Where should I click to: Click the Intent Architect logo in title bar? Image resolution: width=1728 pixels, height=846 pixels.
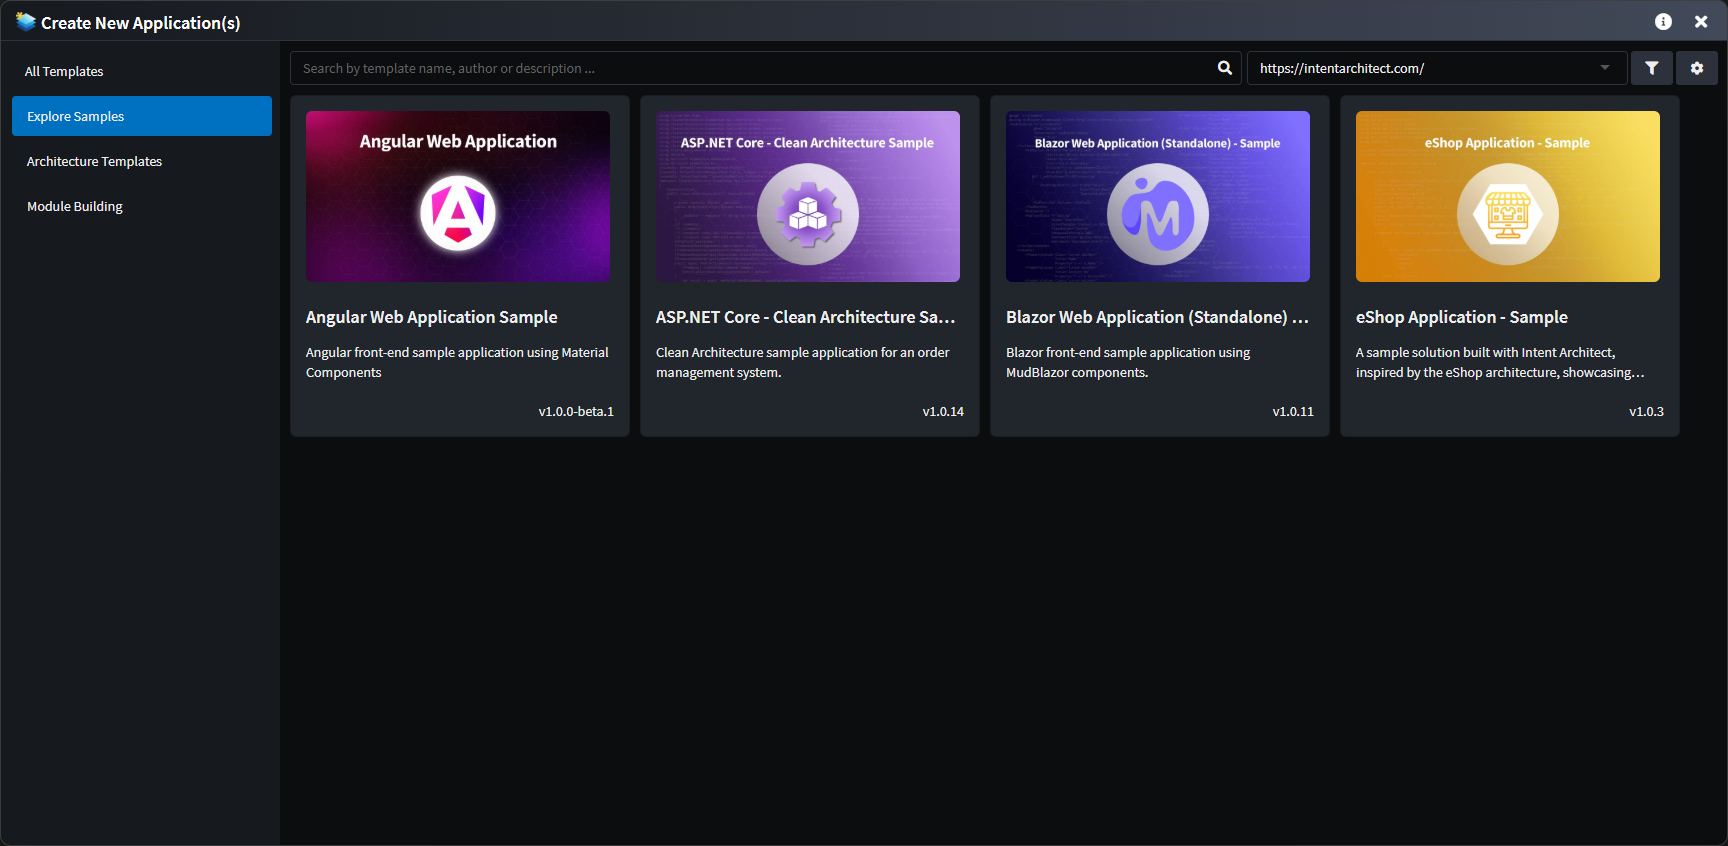point(25,21)
